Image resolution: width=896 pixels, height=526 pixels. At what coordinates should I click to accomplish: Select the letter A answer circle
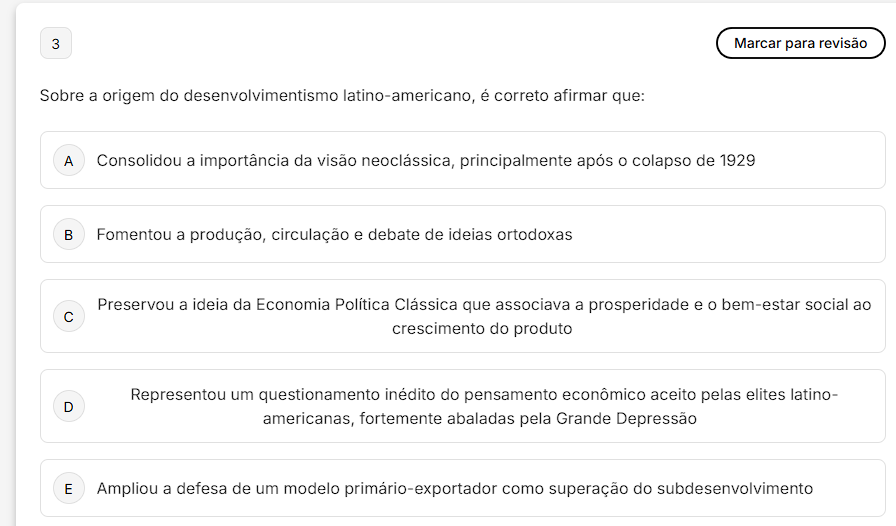click(x=68, y=161)
